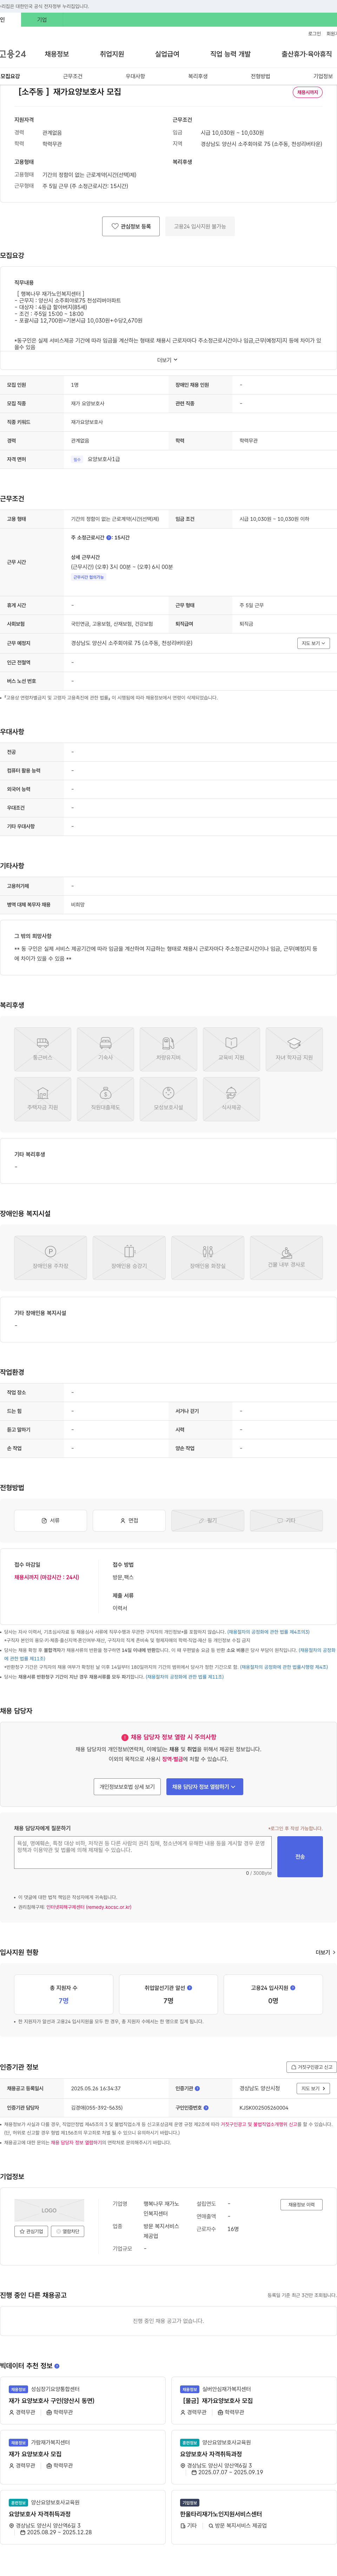This screenshot has width=337, height=2576.
Task: Open the 실업급여 main menu
Action: coord(167,54)
